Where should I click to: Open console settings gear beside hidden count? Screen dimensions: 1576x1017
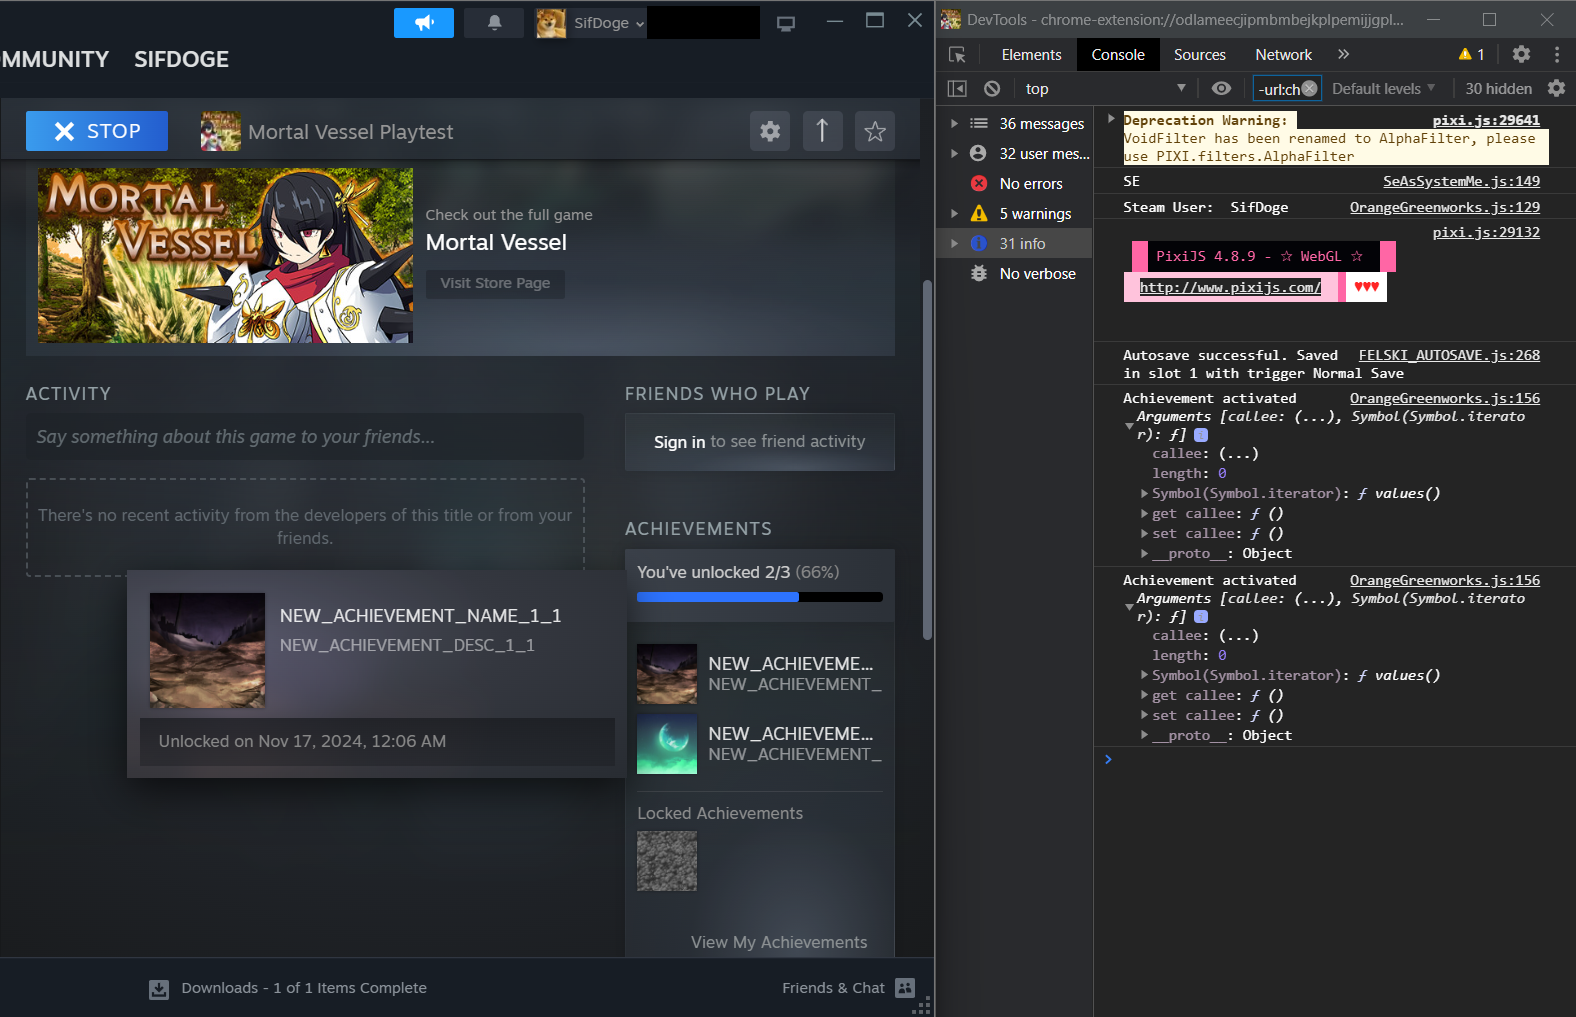(x=1557, y=89)
